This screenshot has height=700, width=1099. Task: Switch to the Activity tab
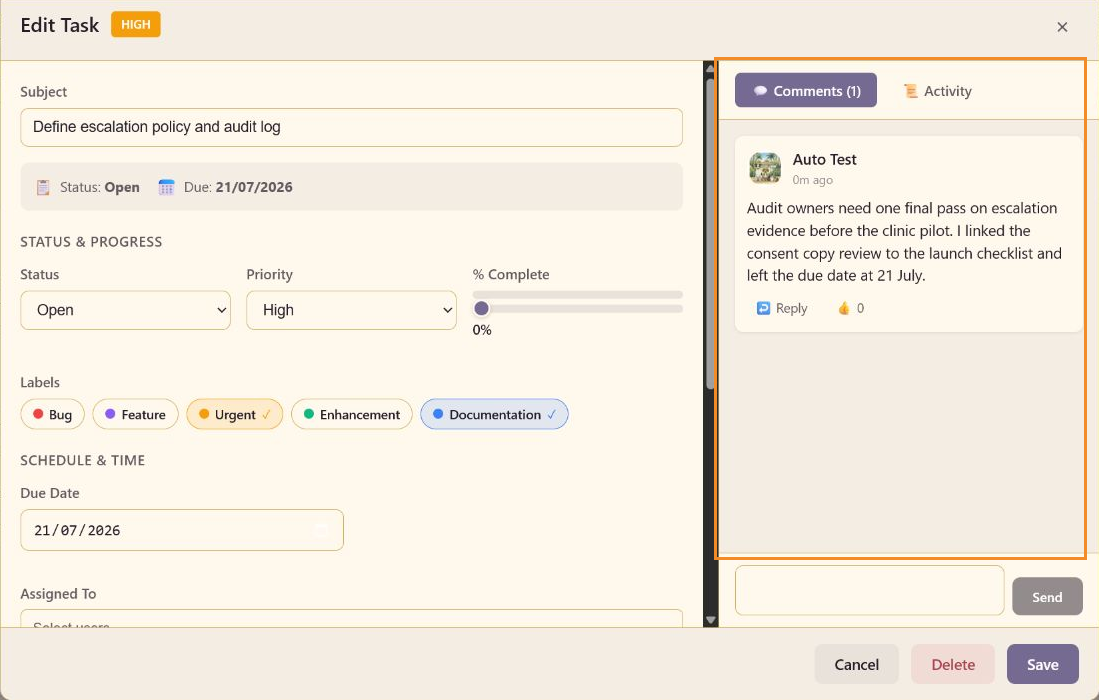pyautogui.click(x=937, y=91)
